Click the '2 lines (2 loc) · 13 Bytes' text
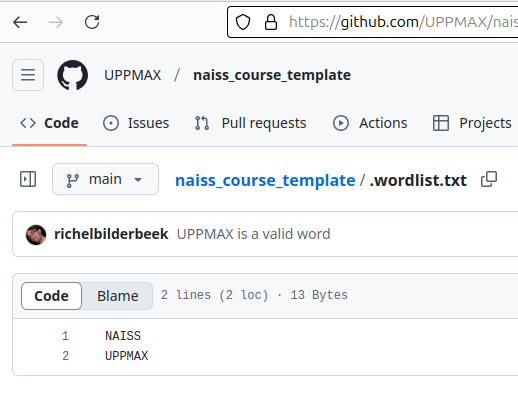 point(254,295)
